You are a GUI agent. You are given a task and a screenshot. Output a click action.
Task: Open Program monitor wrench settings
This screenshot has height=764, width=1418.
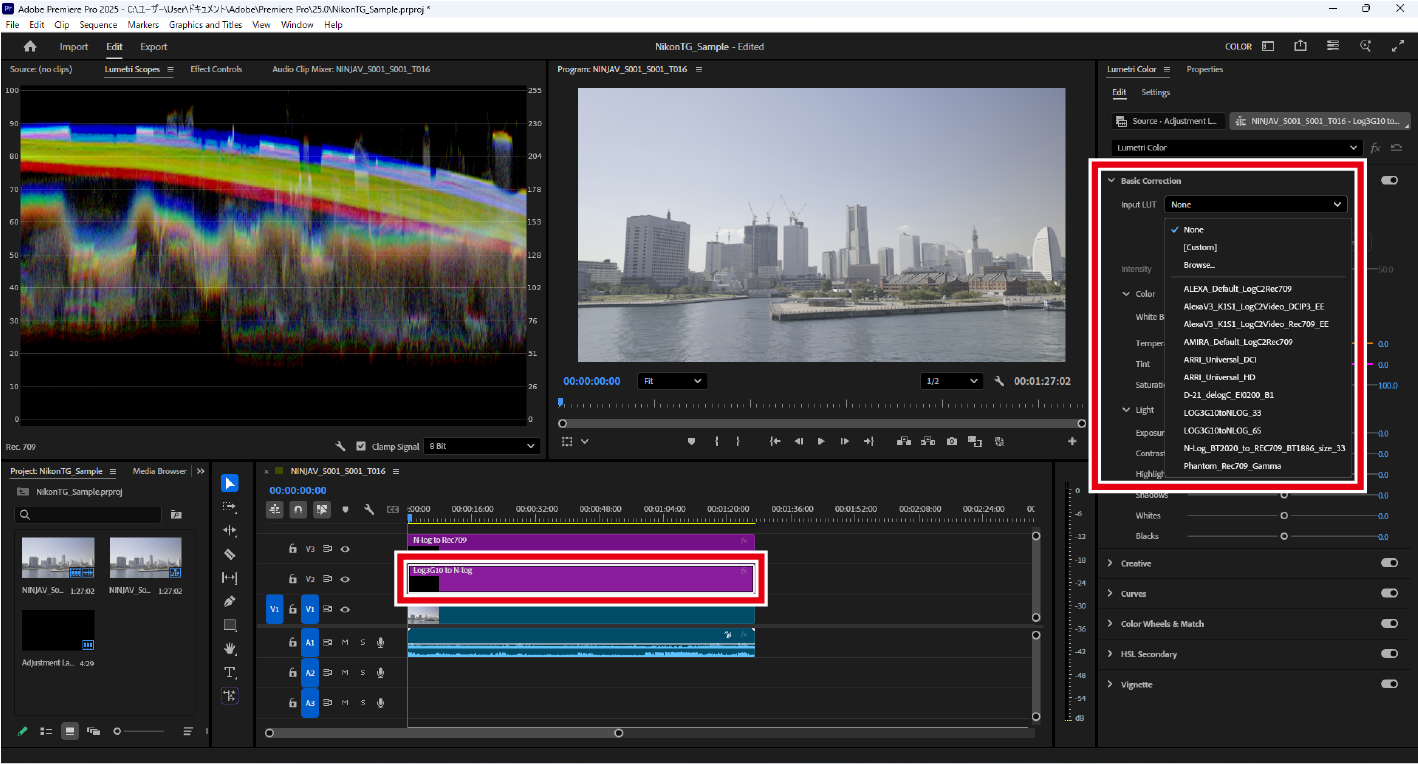coord(999,381)
